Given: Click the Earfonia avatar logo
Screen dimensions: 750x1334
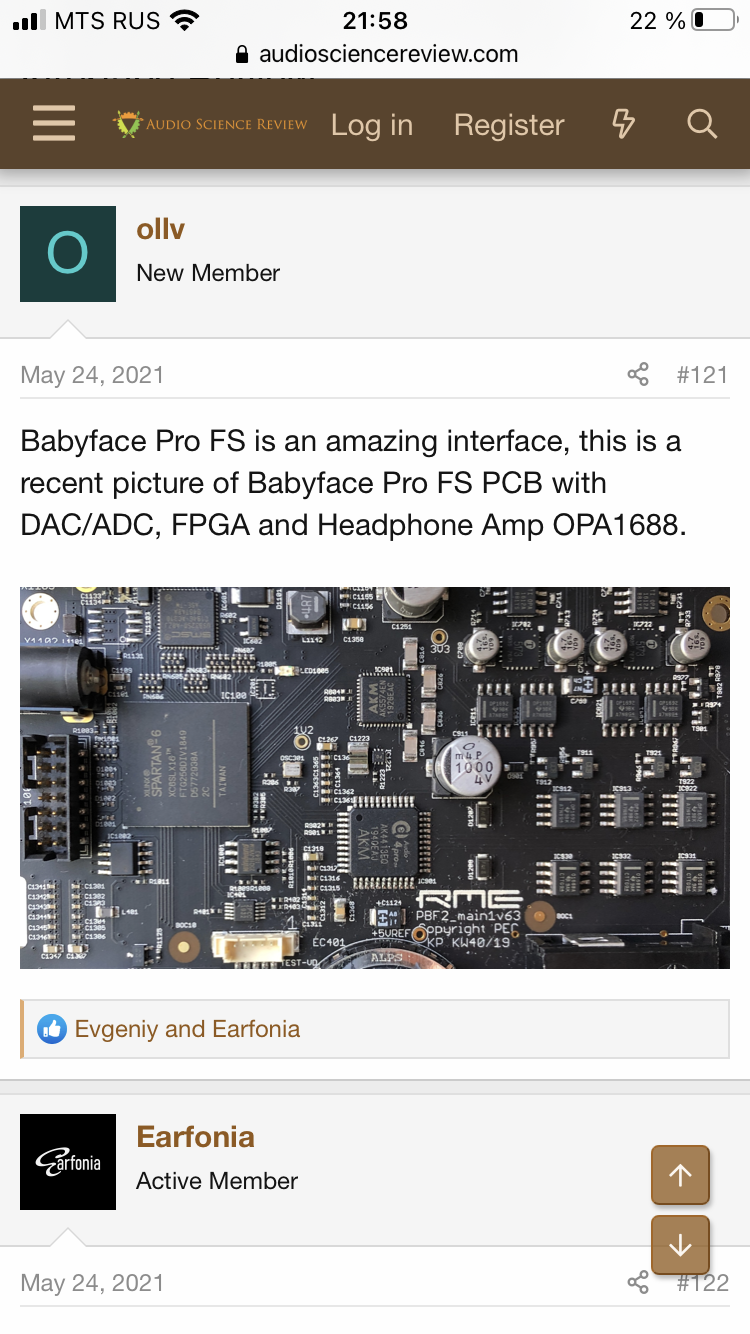Looking at the screenshot, I should [x=68, y=1162].
